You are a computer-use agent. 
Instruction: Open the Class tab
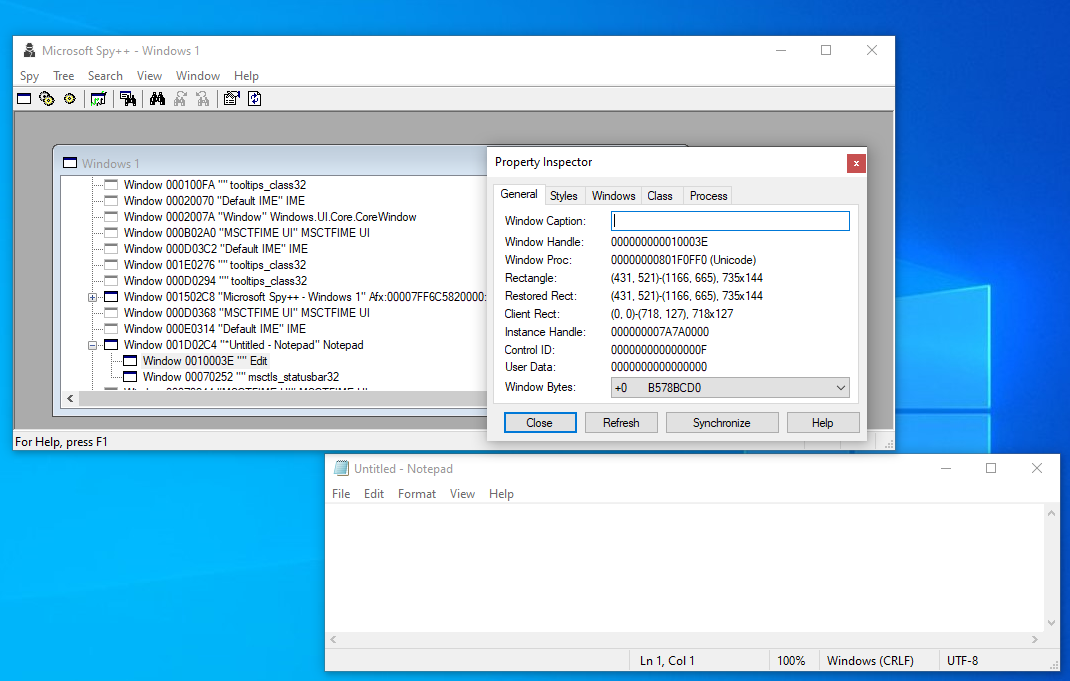coord(660,196)
